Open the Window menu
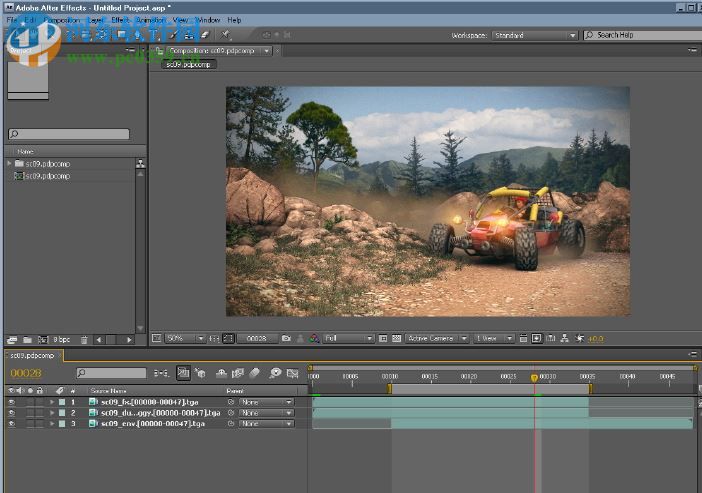 click(x=208, y=20)
